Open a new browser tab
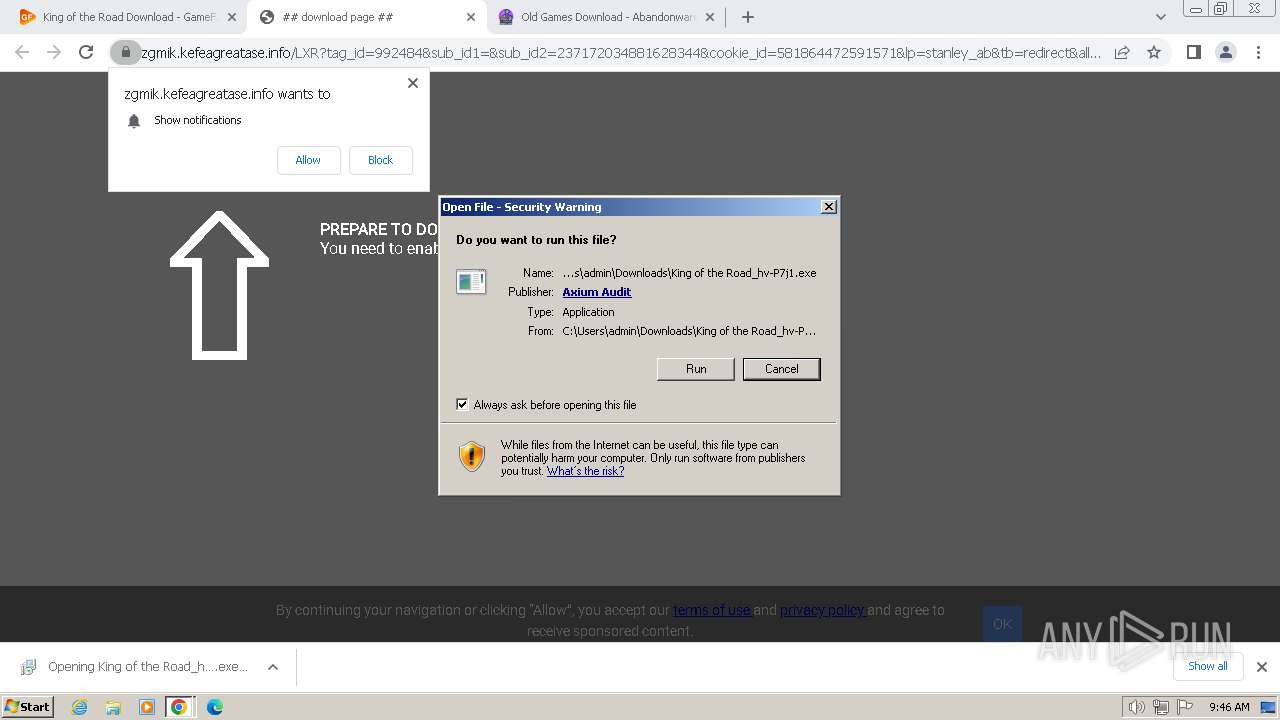This screenshot has height=720, width=1280. pyautogui.click(x=747, y=17)
